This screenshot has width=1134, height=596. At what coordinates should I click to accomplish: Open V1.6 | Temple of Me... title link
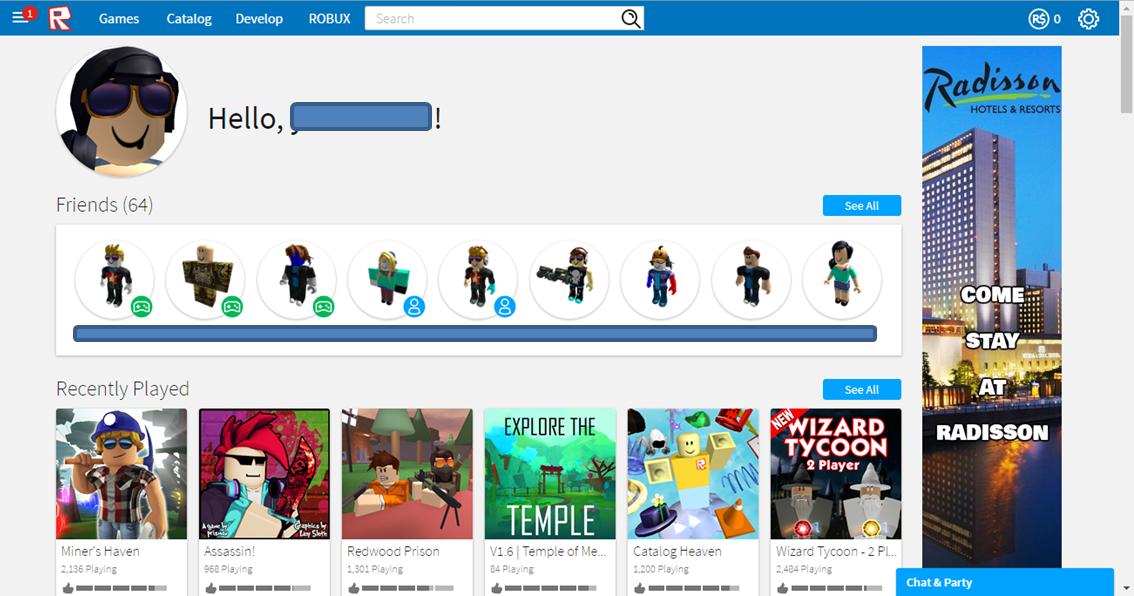548,551
